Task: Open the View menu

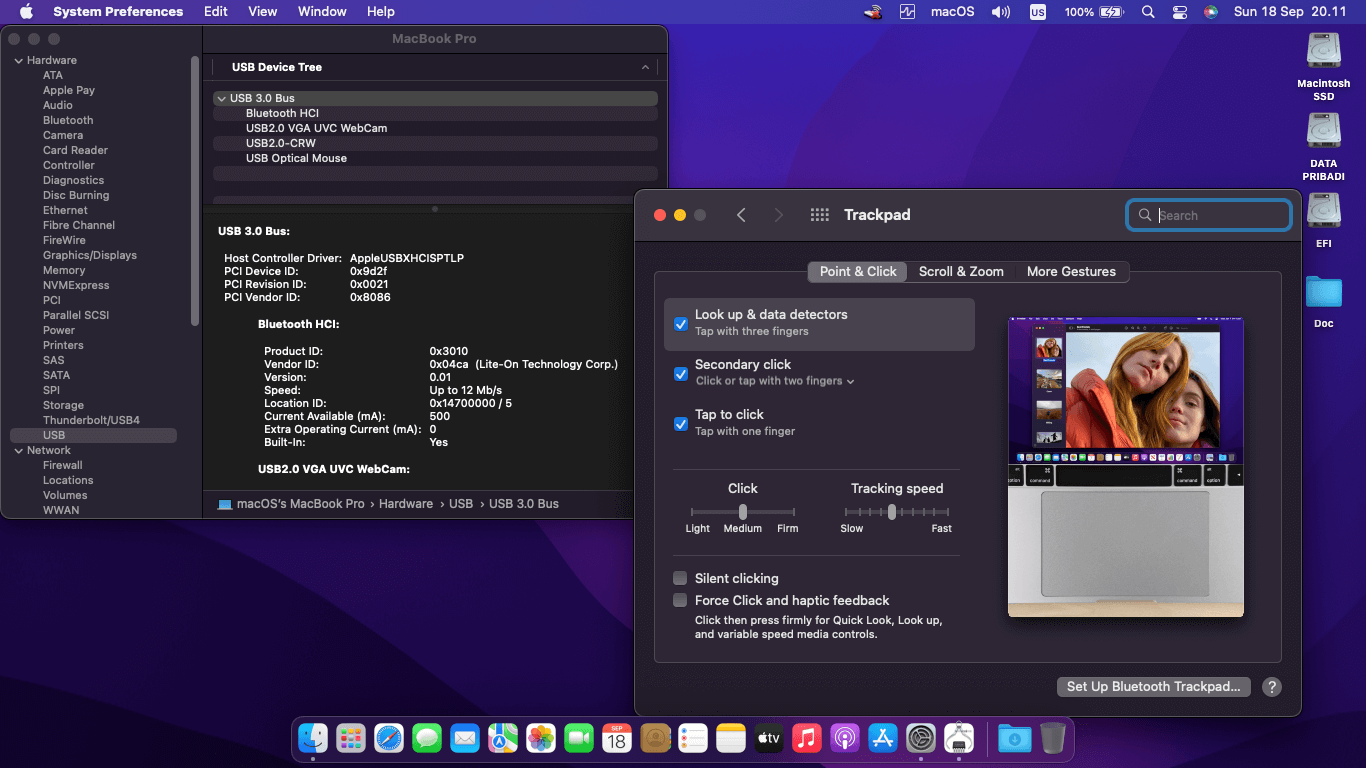Action: coord(263,12)
